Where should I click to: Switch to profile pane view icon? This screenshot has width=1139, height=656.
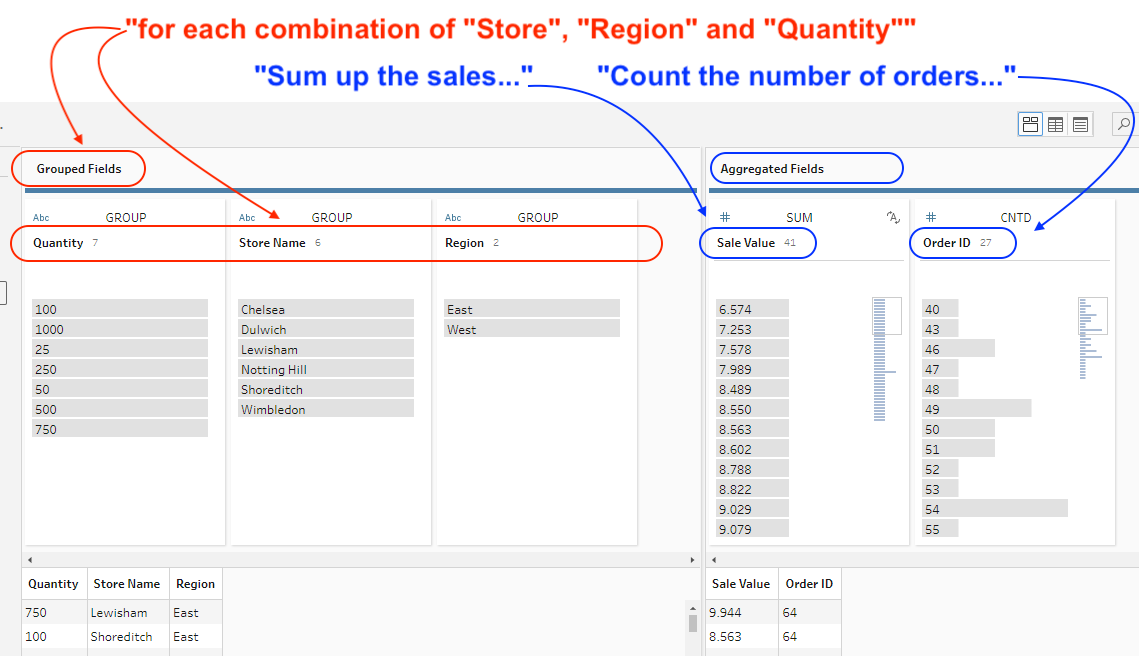coord(1030,124)
